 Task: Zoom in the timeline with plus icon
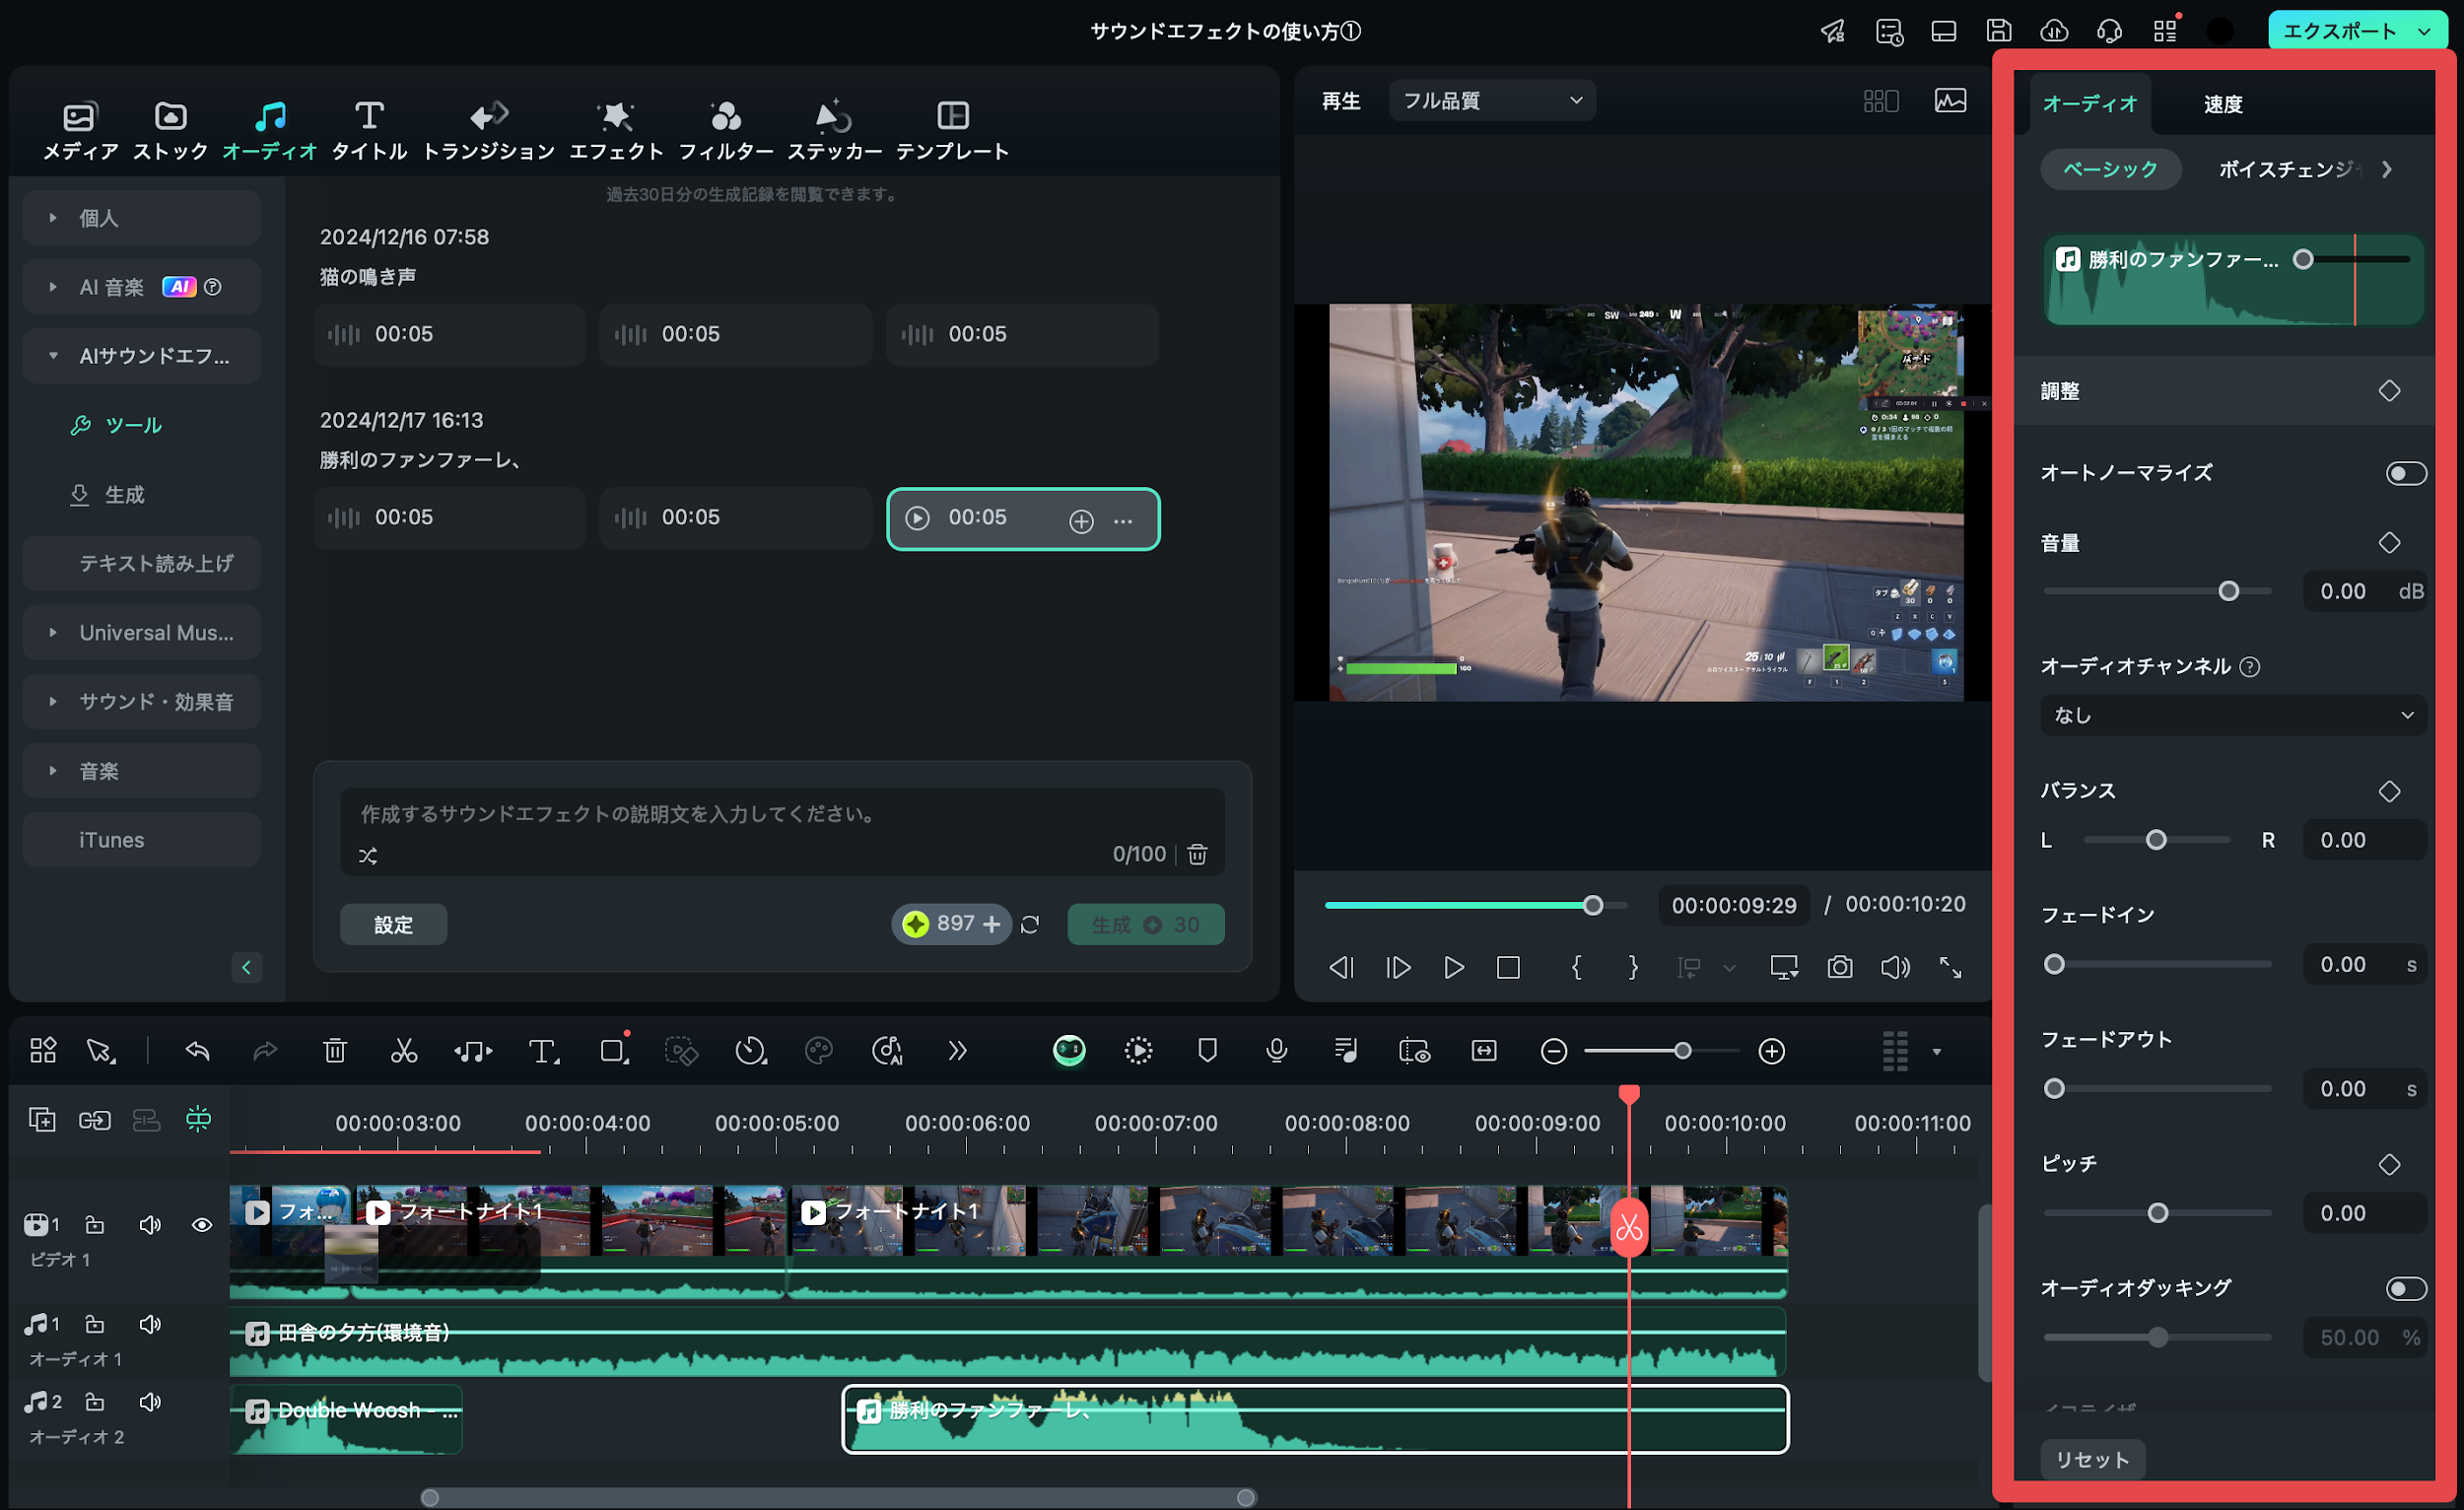click(1771, 1051)
